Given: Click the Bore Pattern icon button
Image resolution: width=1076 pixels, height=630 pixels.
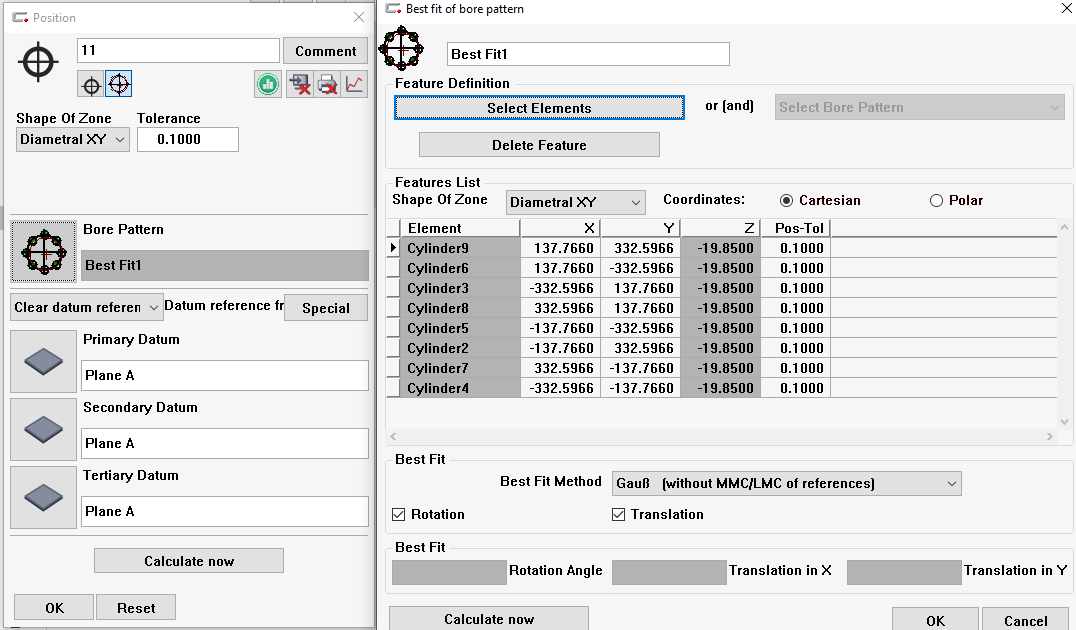Looking at the screenshot, I should pyautogui.click(x=43, y=252).
